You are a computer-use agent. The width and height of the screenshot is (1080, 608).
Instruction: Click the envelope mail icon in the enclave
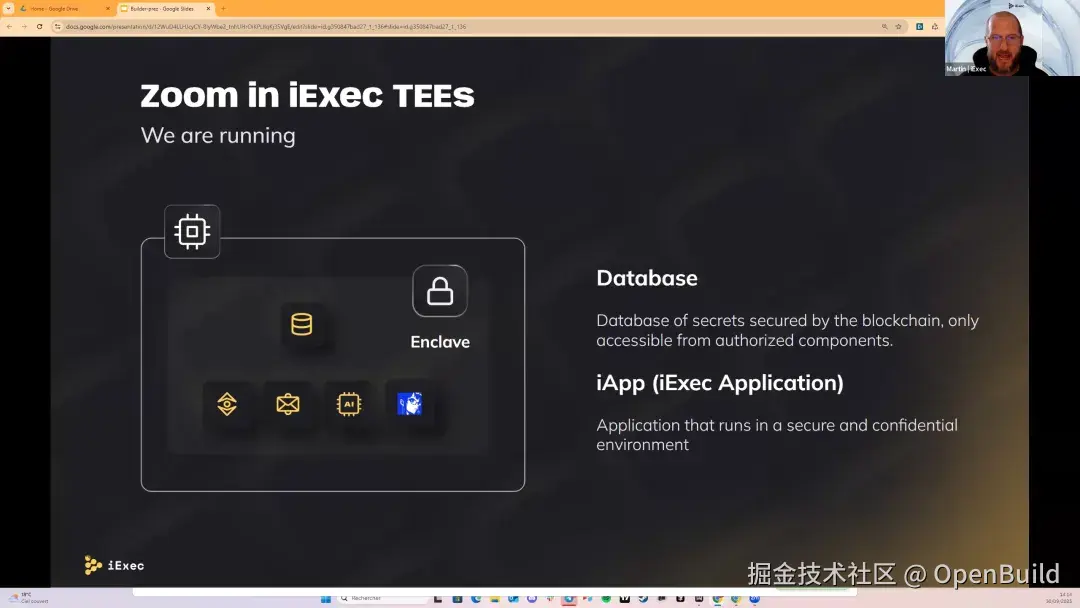[288, 404]
